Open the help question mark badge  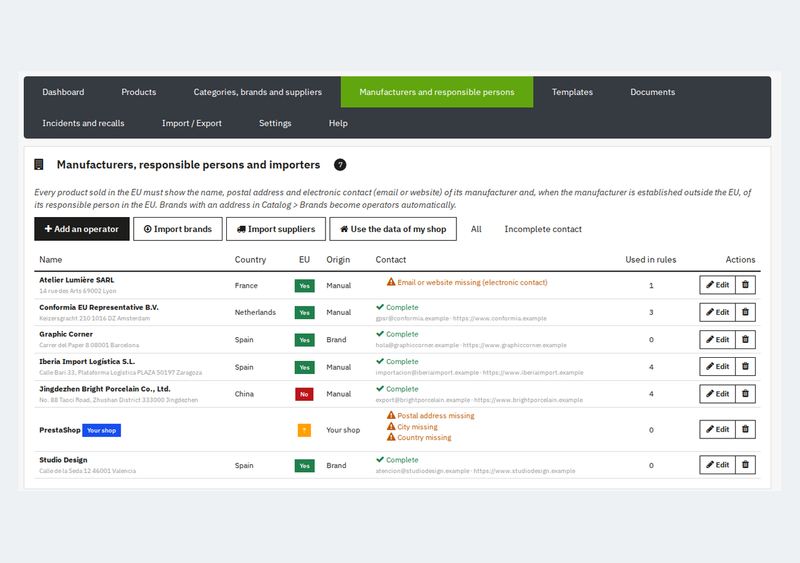coord(340,165)
